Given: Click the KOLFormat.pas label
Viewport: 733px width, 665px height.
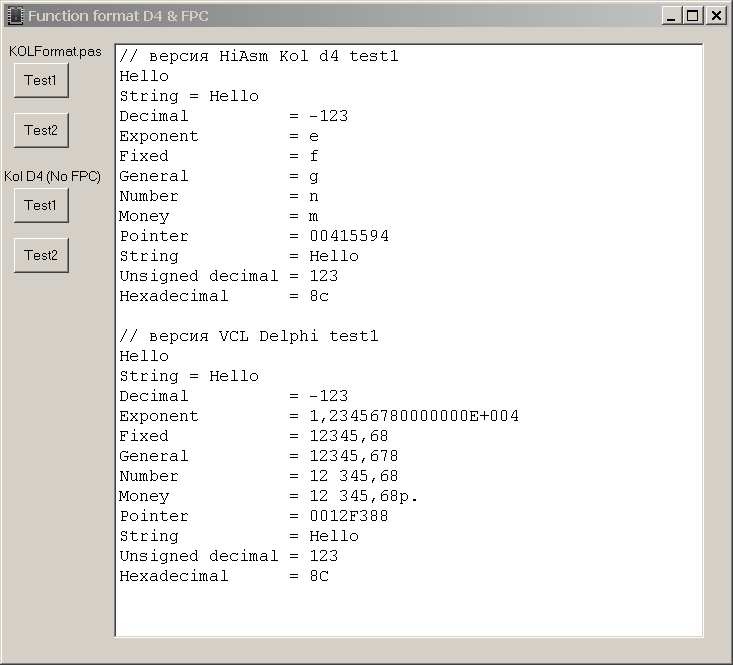Looking at the screenshot, I should click(55, 51).
